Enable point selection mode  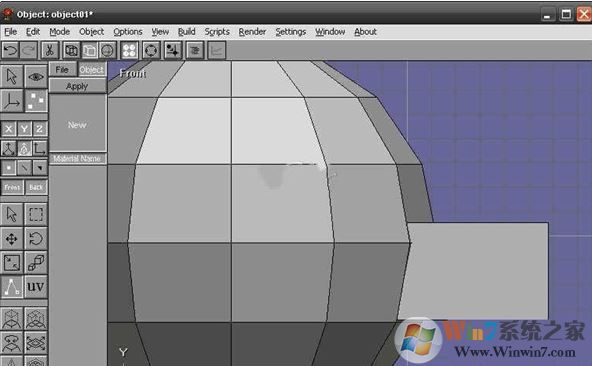click(x=9, y=168)
